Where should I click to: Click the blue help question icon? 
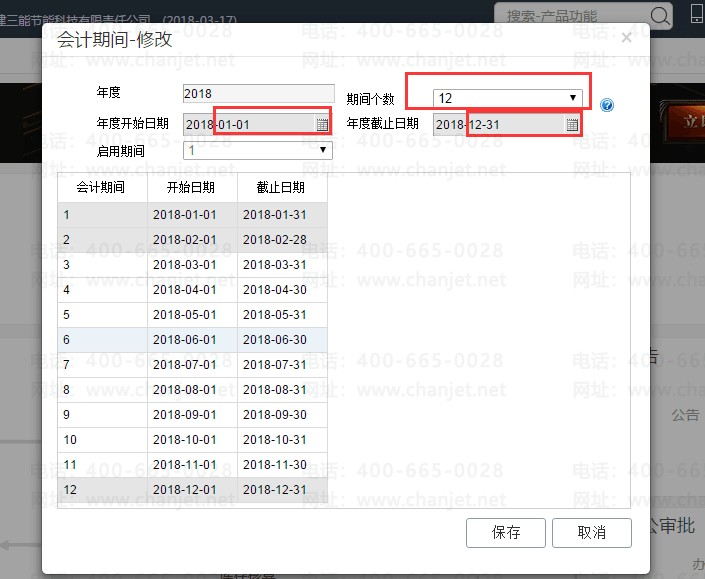pyautogui.click(x=607, y=105)
